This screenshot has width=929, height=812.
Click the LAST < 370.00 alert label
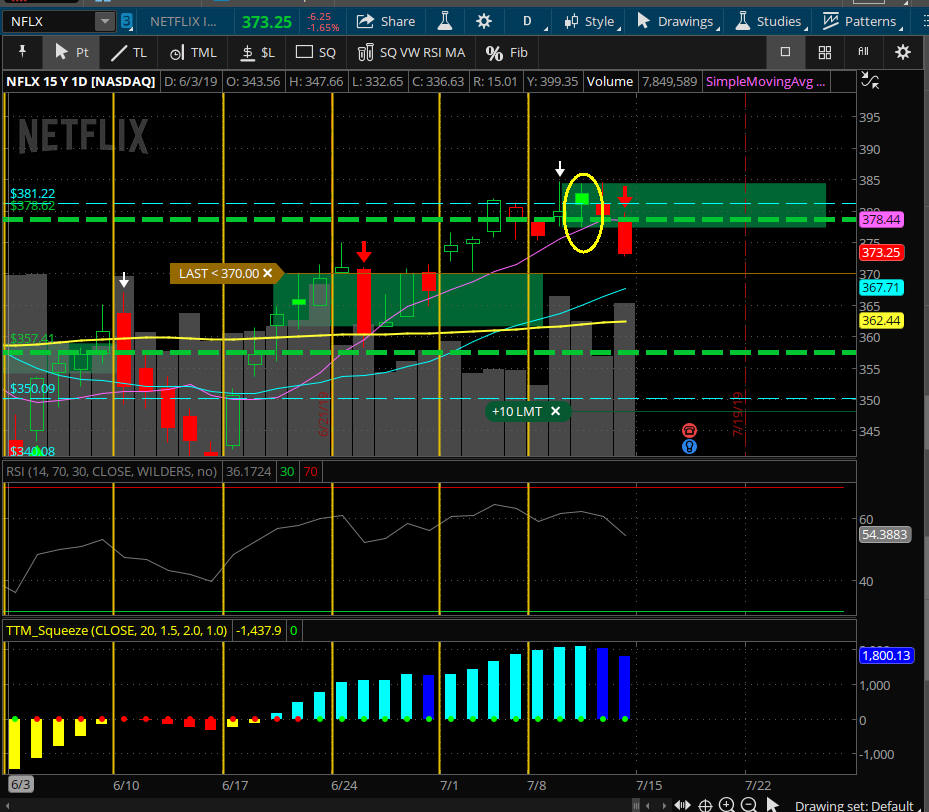tap(220, 273)
